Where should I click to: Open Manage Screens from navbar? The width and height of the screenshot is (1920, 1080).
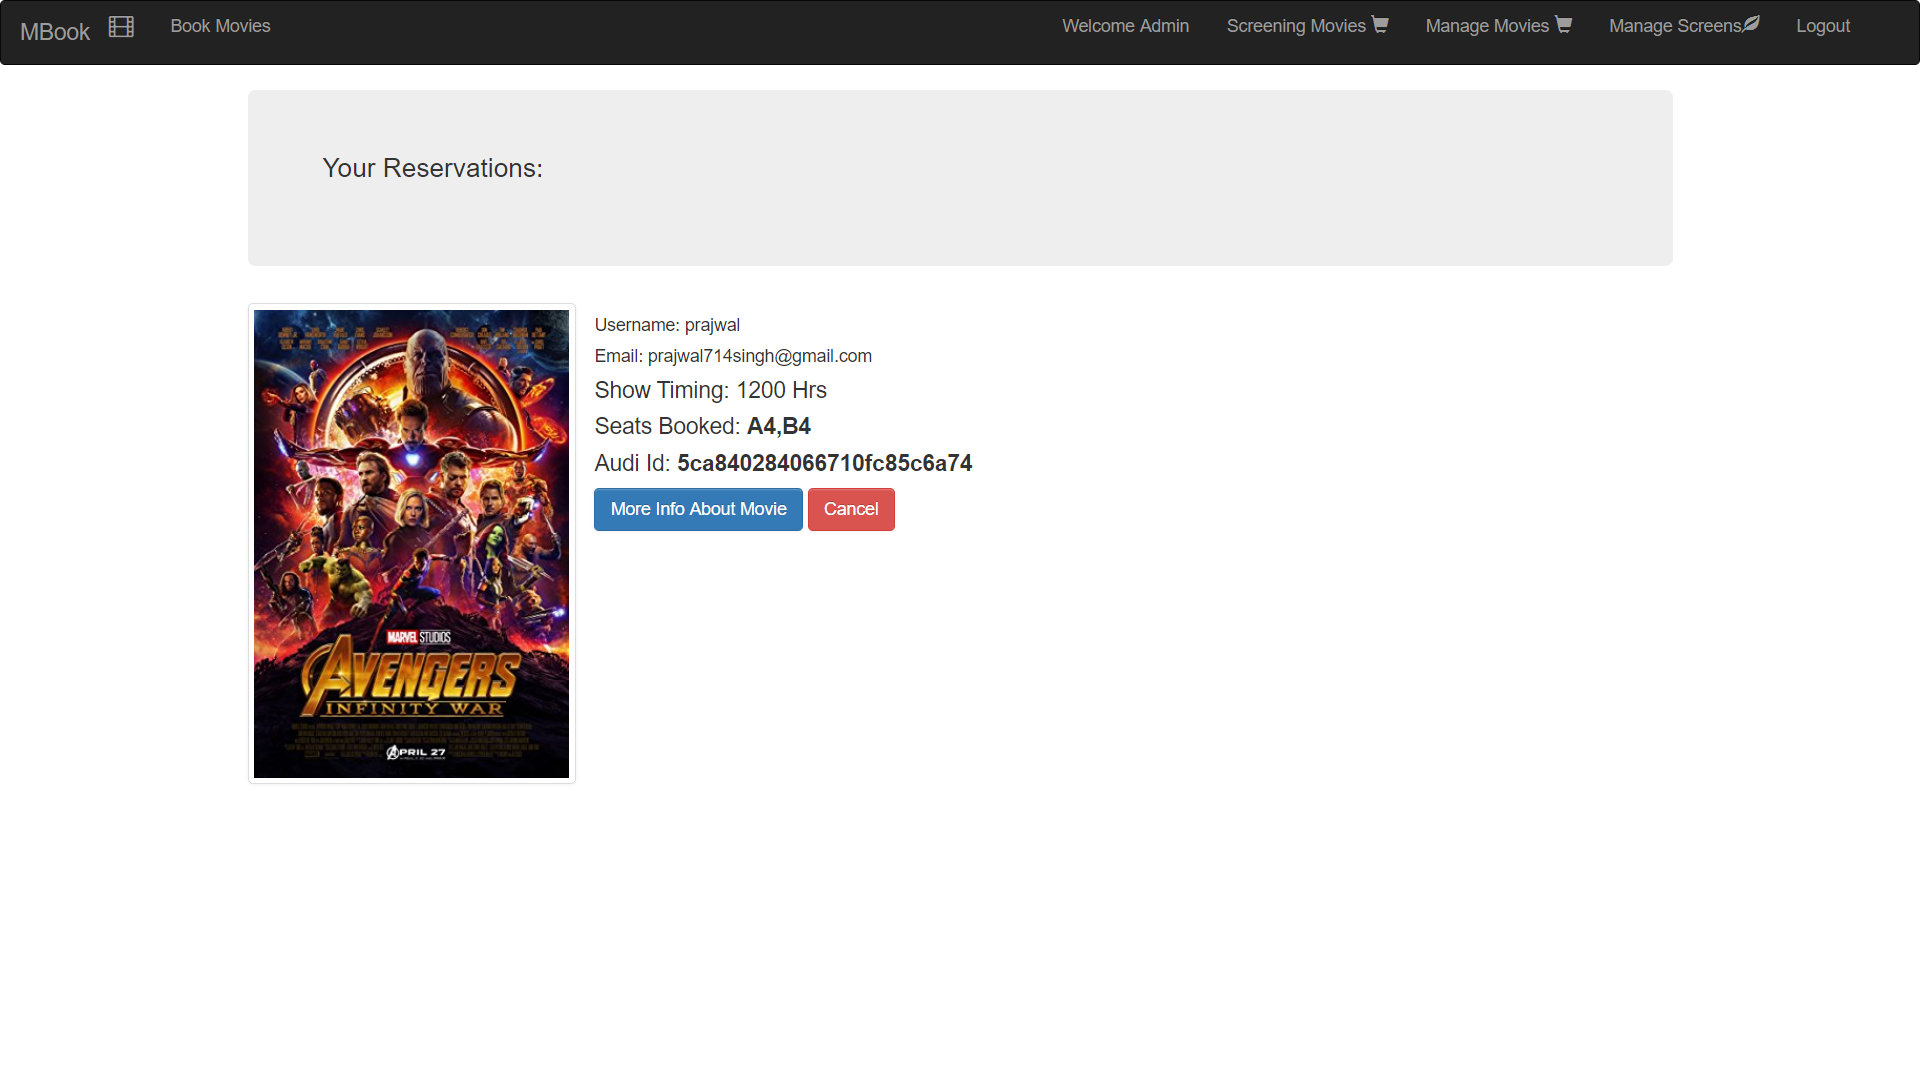(1684, 26)
